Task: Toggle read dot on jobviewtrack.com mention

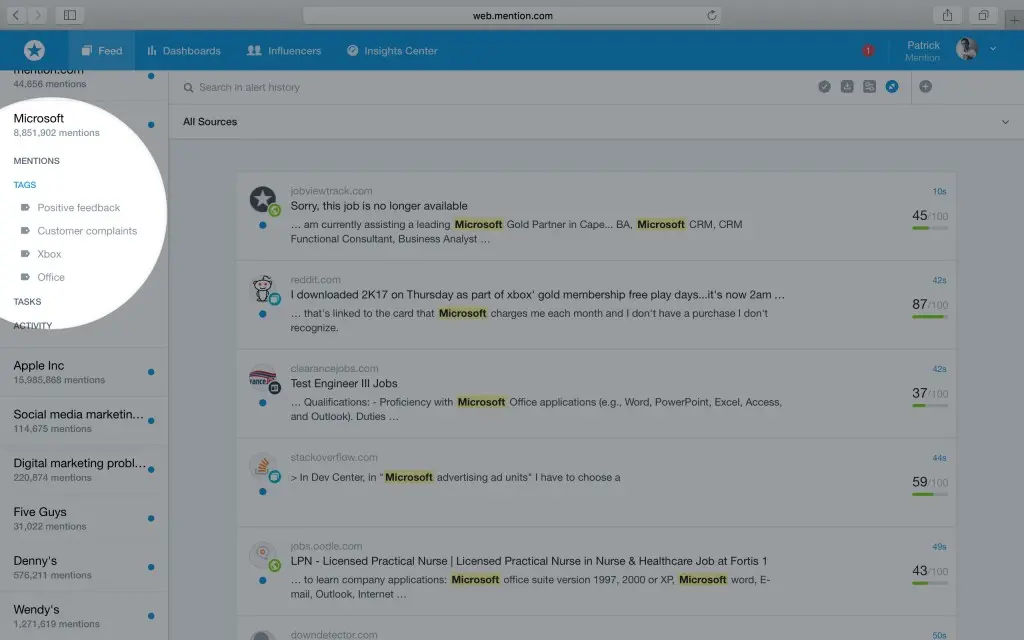Action: tap(262, 225)
